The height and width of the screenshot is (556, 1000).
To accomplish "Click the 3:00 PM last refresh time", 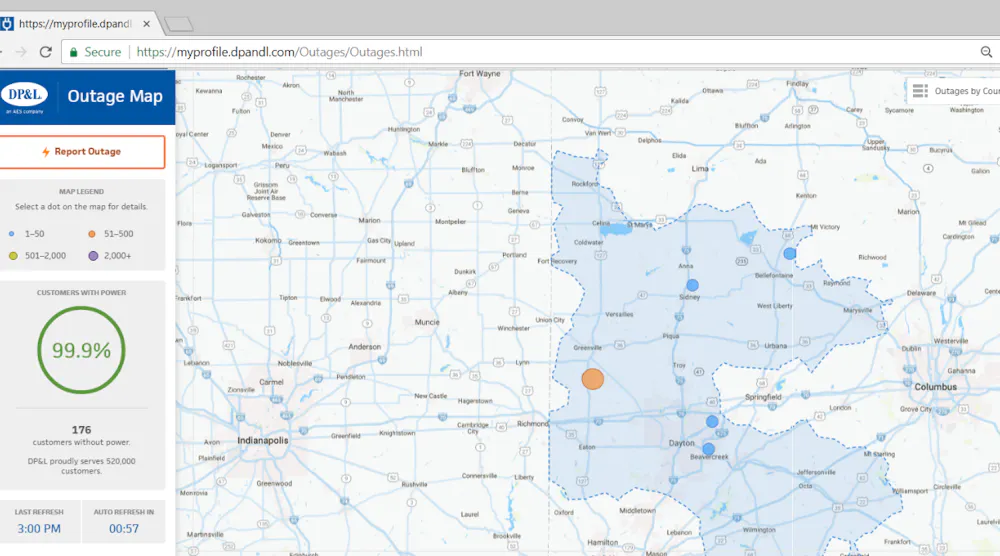I will [x=39, y=529].
